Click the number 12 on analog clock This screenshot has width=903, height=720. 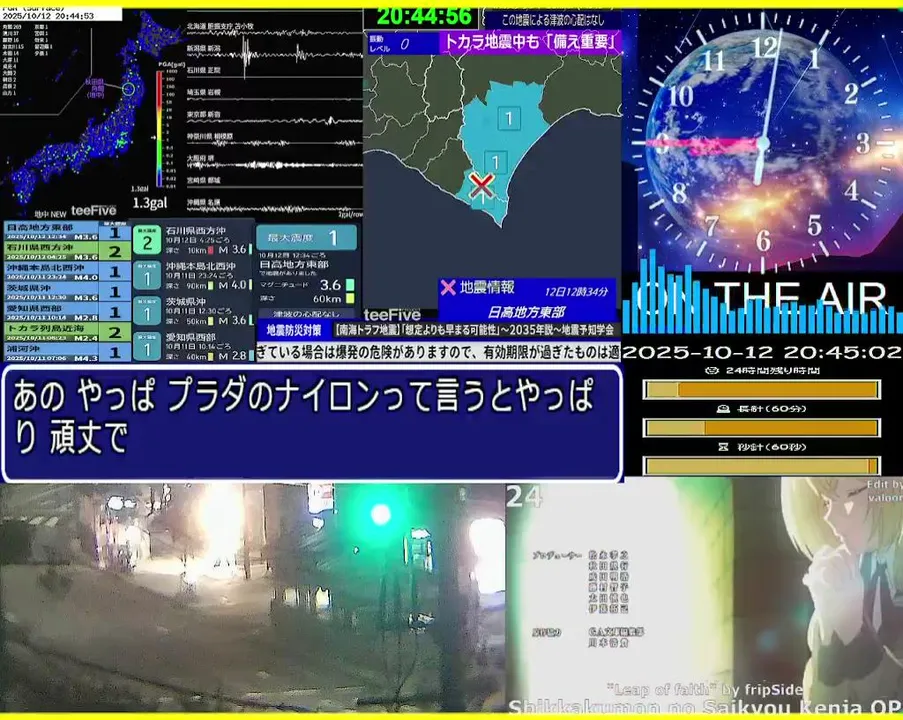tap(766, 47)
